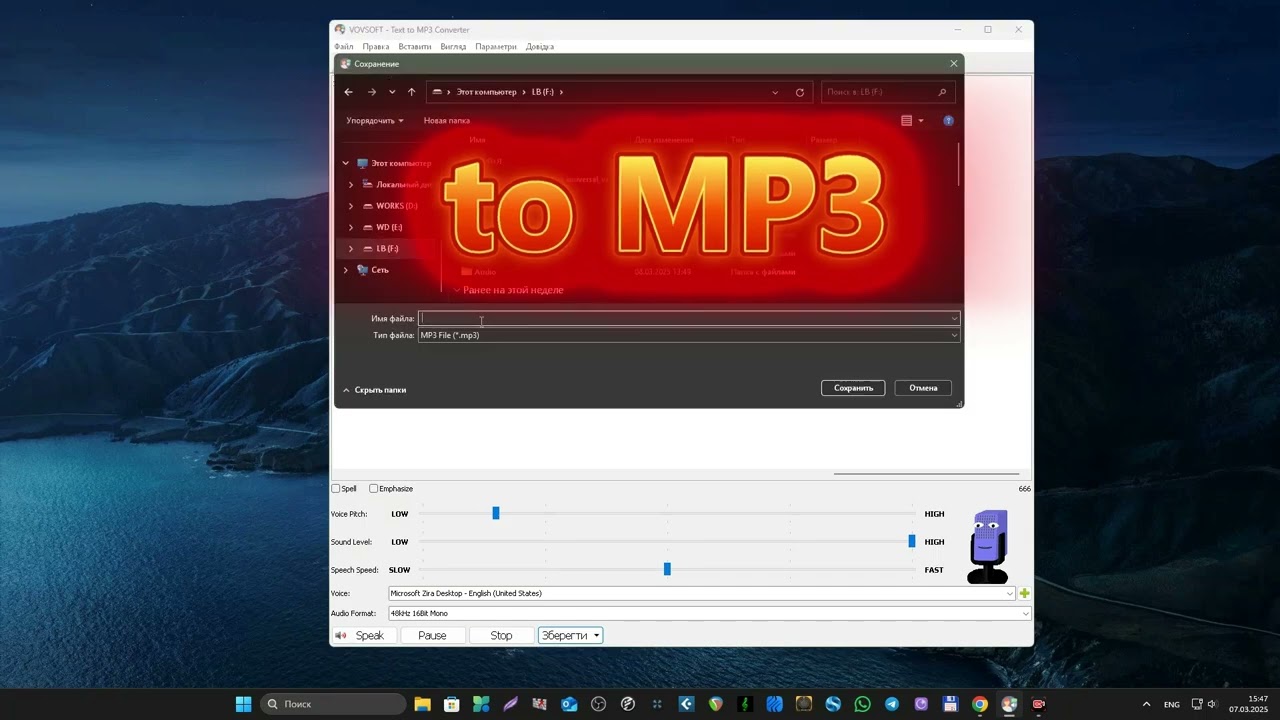
Task: Enable the Emphasize checkbox
Action: 374,489
